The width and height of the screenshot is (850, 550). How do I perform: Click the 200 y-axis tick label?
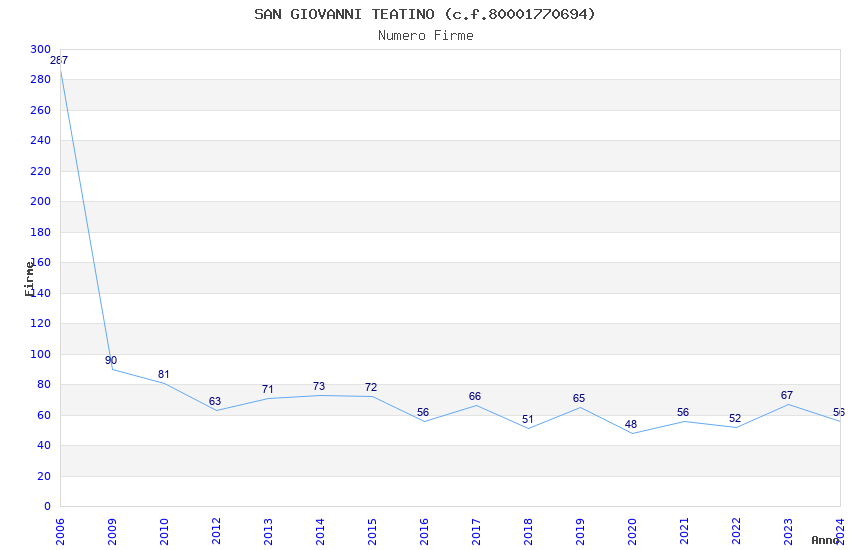[x=41, y=202]
